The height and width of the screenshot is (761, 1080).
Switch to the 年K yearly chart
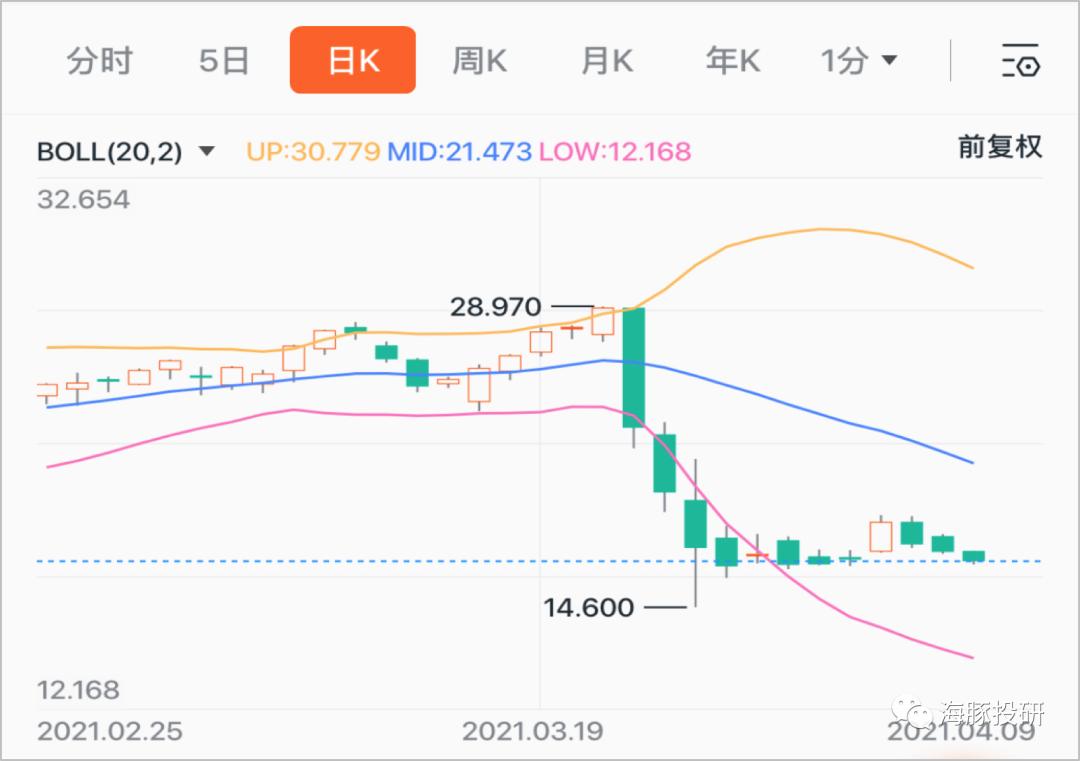(732, 61)
